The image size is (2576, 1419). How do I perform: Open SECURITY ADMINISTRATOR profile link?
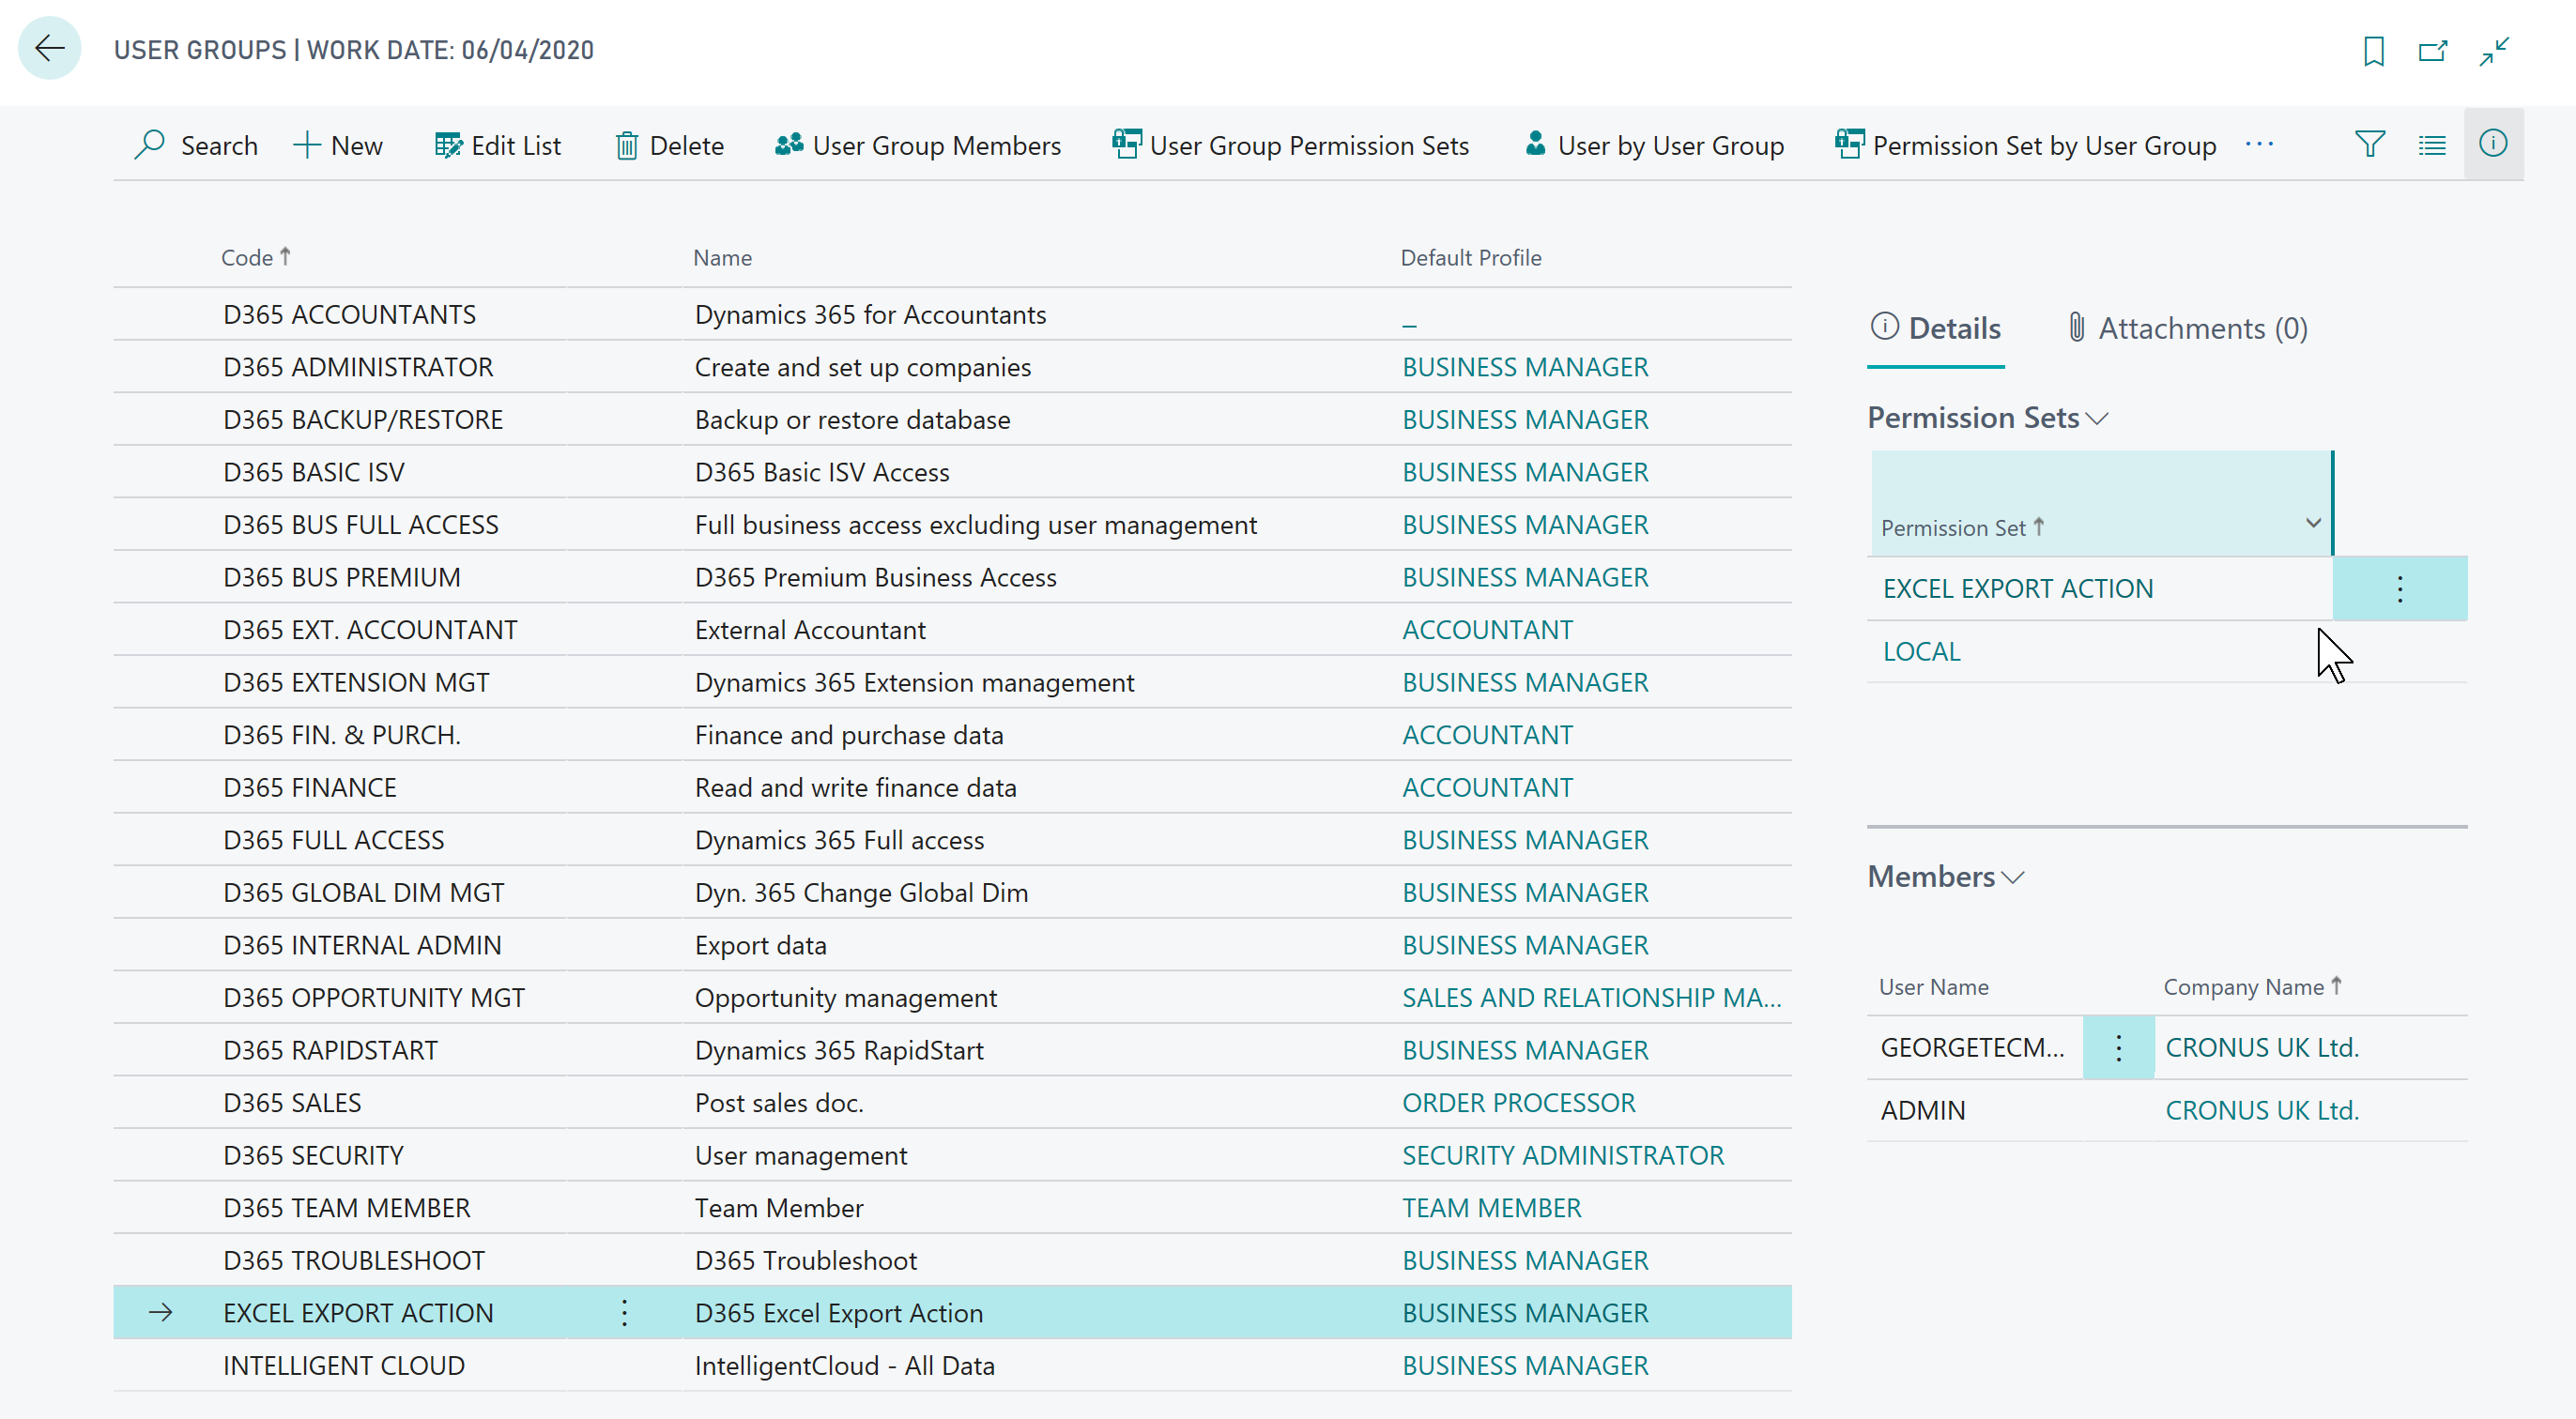coord(1562,1155)
